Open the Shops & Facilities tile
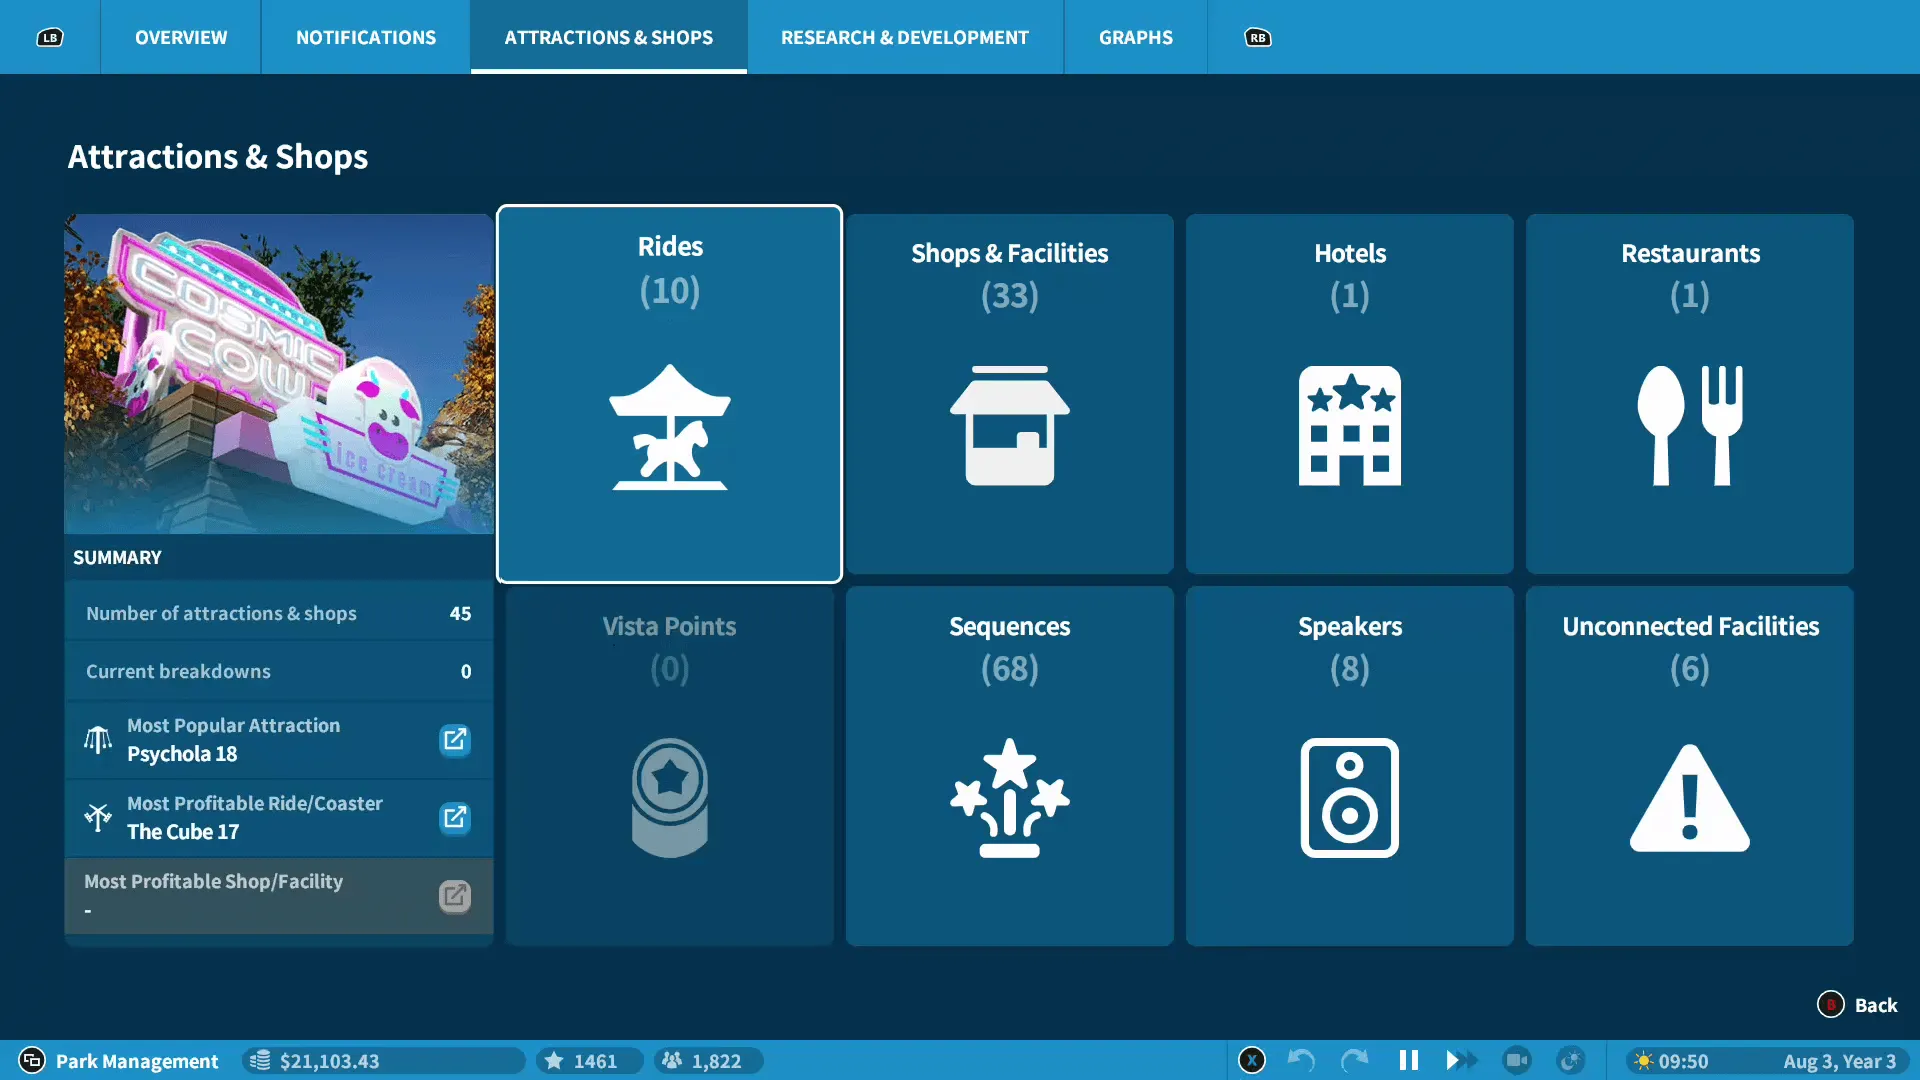 [x=1009, y=394]
